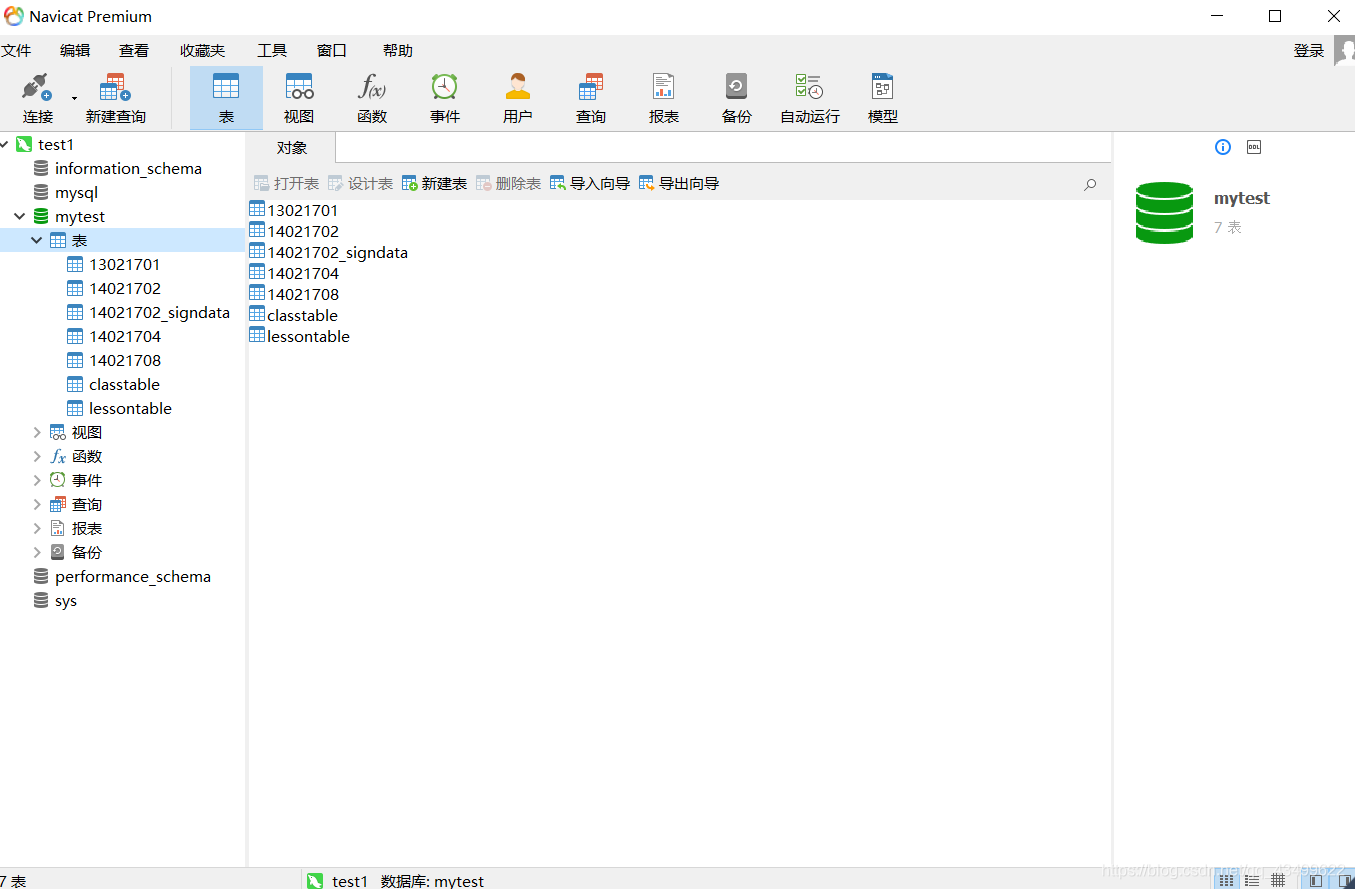Open the 工具 menu
Image resolution: width=1355 pixels, height=889 pixels.
click(272, 51)
